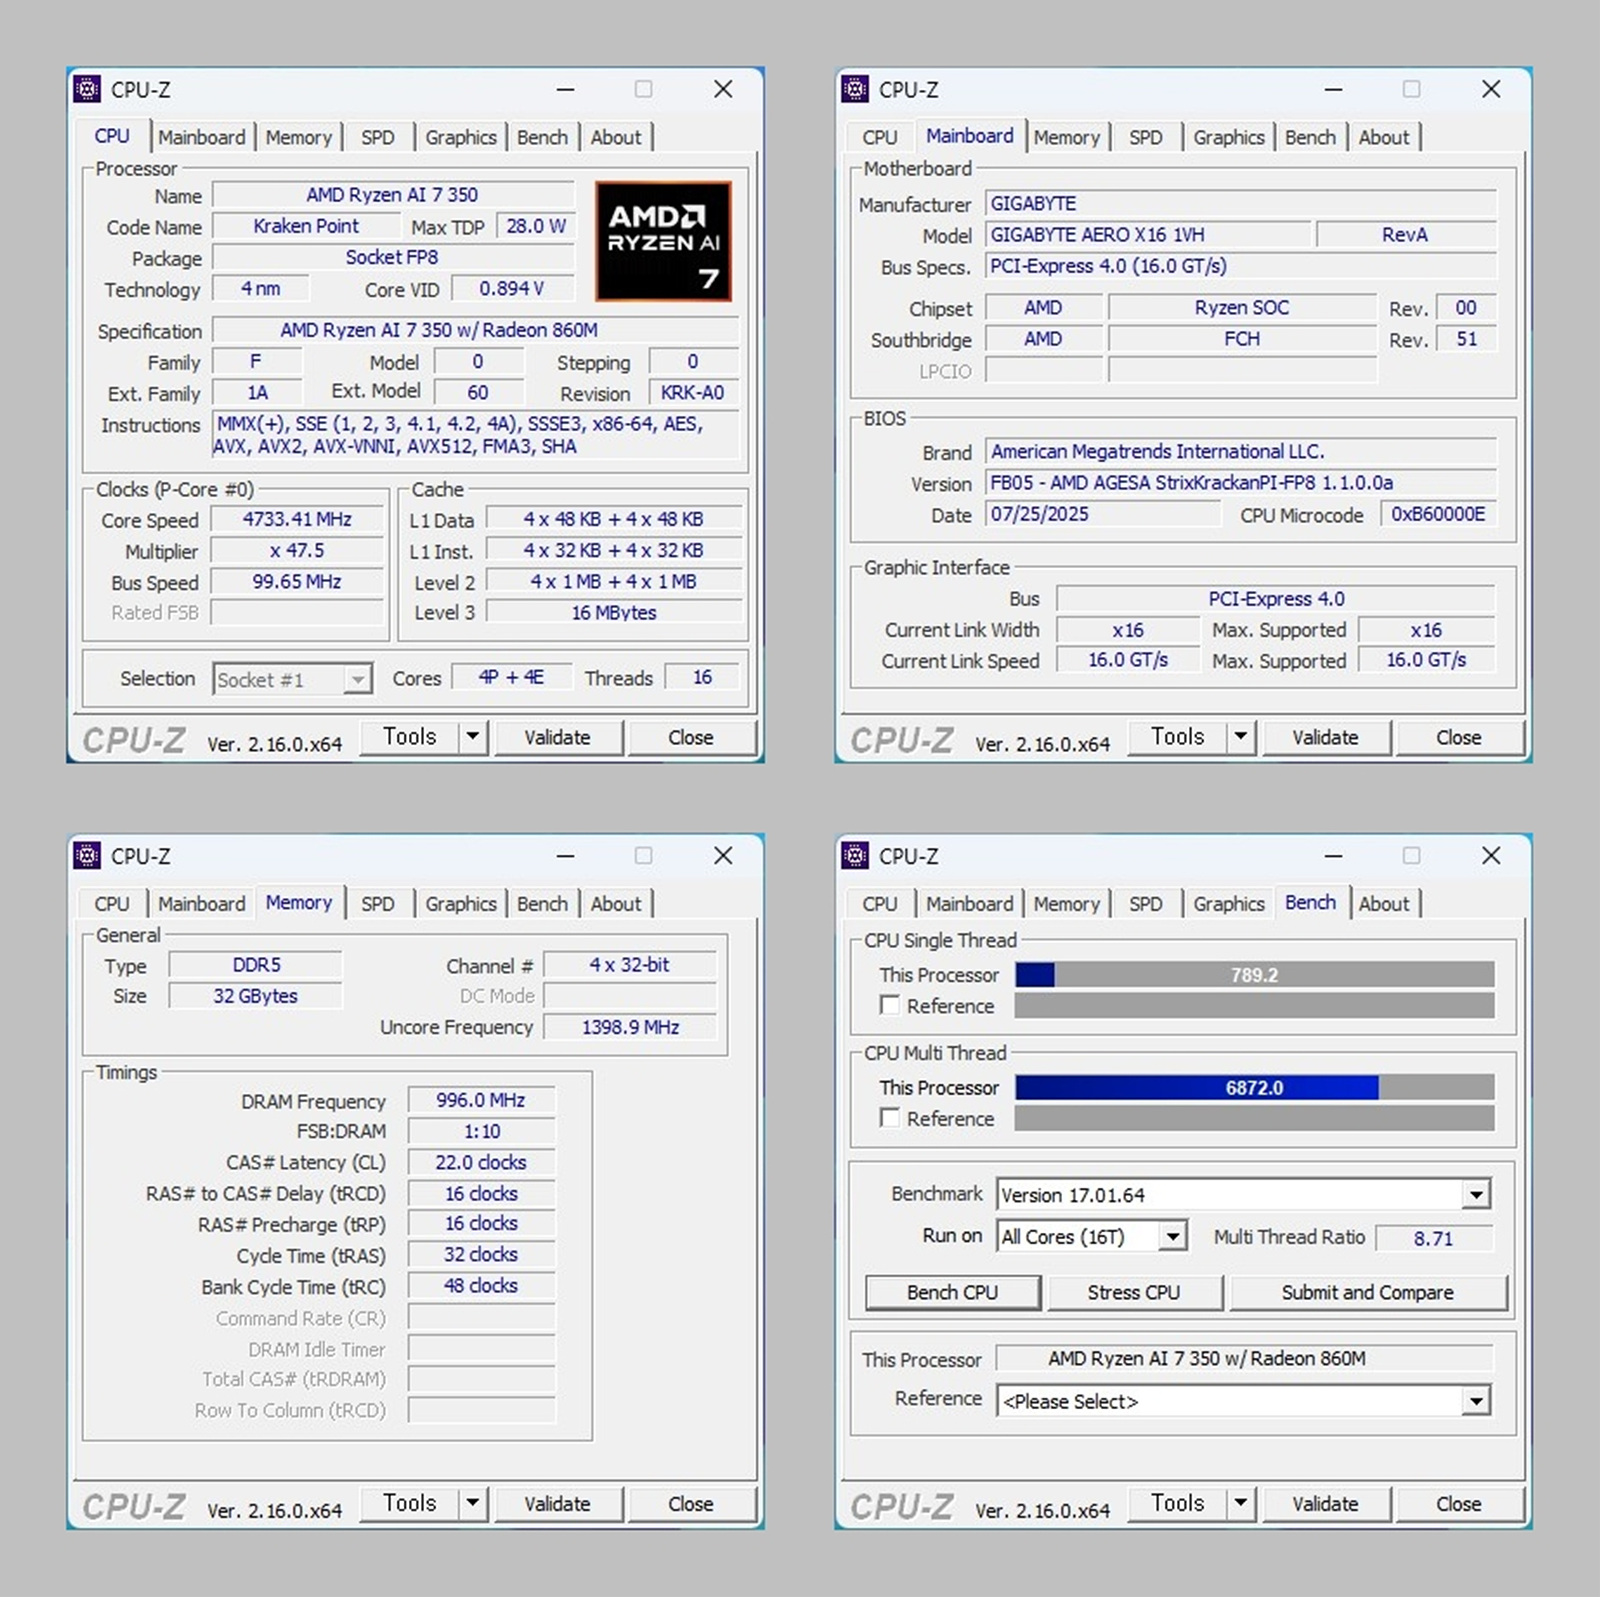The width and height of the screenshot is (1600, 1597).
Task: Click the Cores value 4P + 4E
Action: [x=511, y=677]
